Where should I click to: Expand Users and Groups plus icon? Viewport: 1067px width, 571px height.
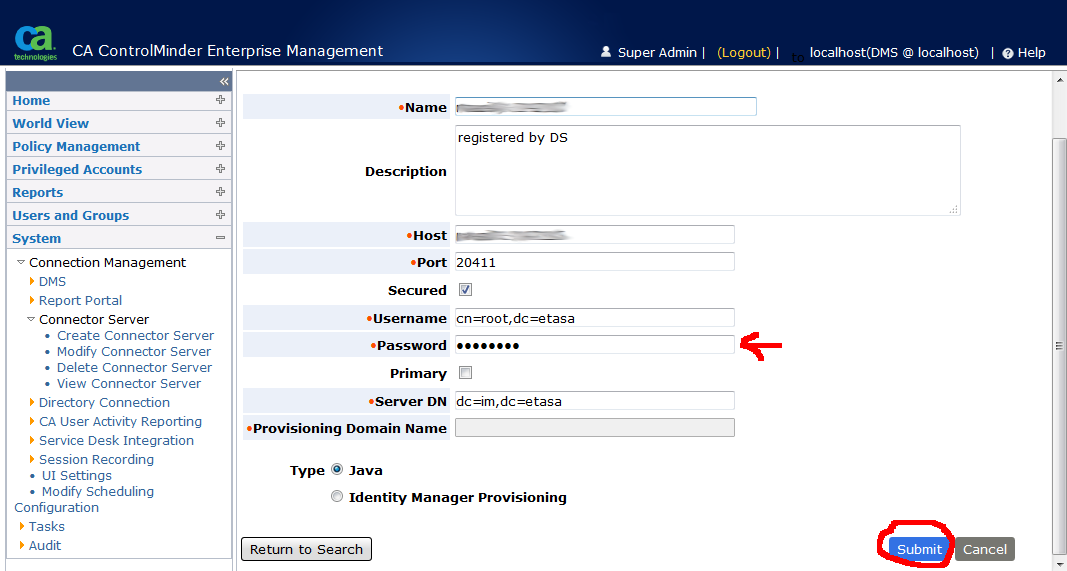pos(220,214)
